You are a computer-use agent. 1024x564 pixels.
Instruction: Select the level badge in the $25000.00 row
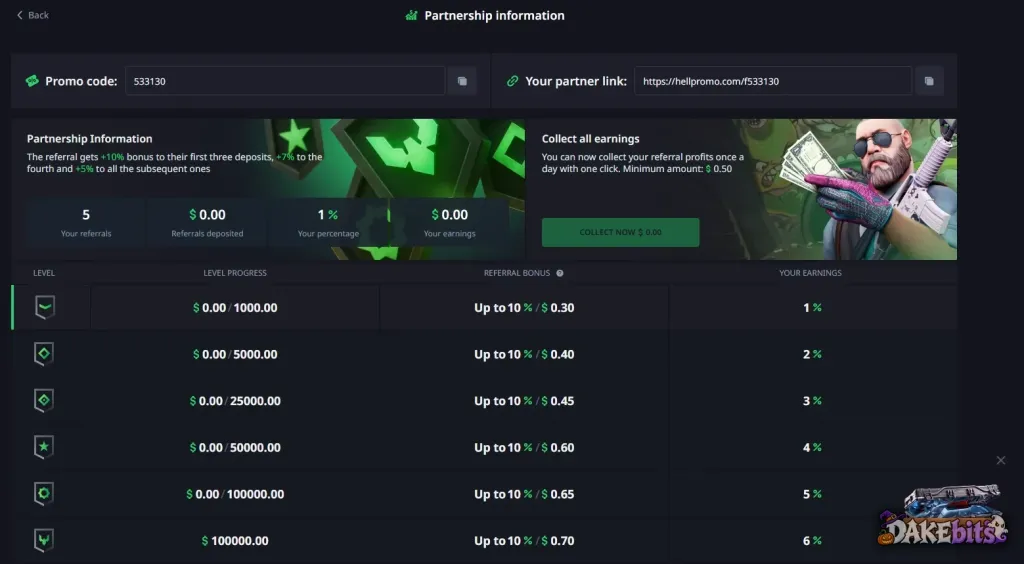44,400
